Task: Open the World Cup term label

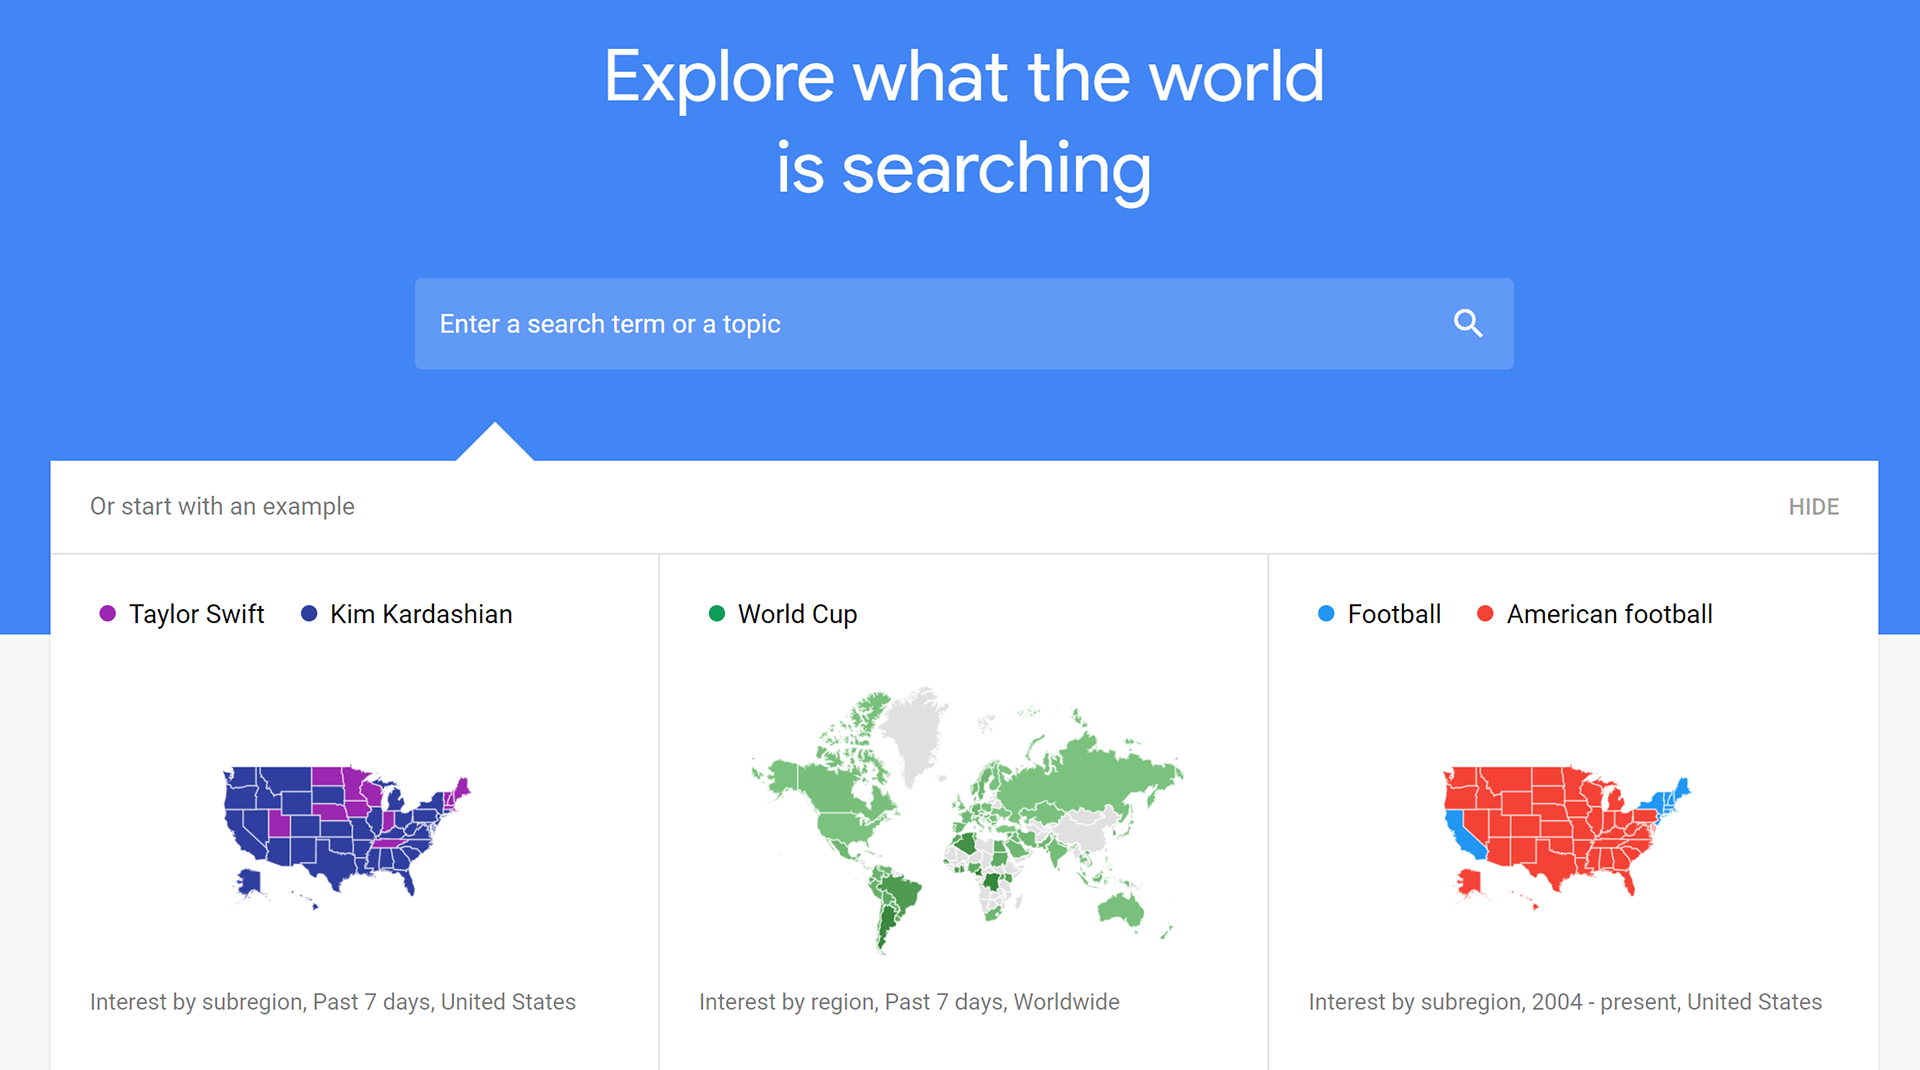Action: pos(797,614)
